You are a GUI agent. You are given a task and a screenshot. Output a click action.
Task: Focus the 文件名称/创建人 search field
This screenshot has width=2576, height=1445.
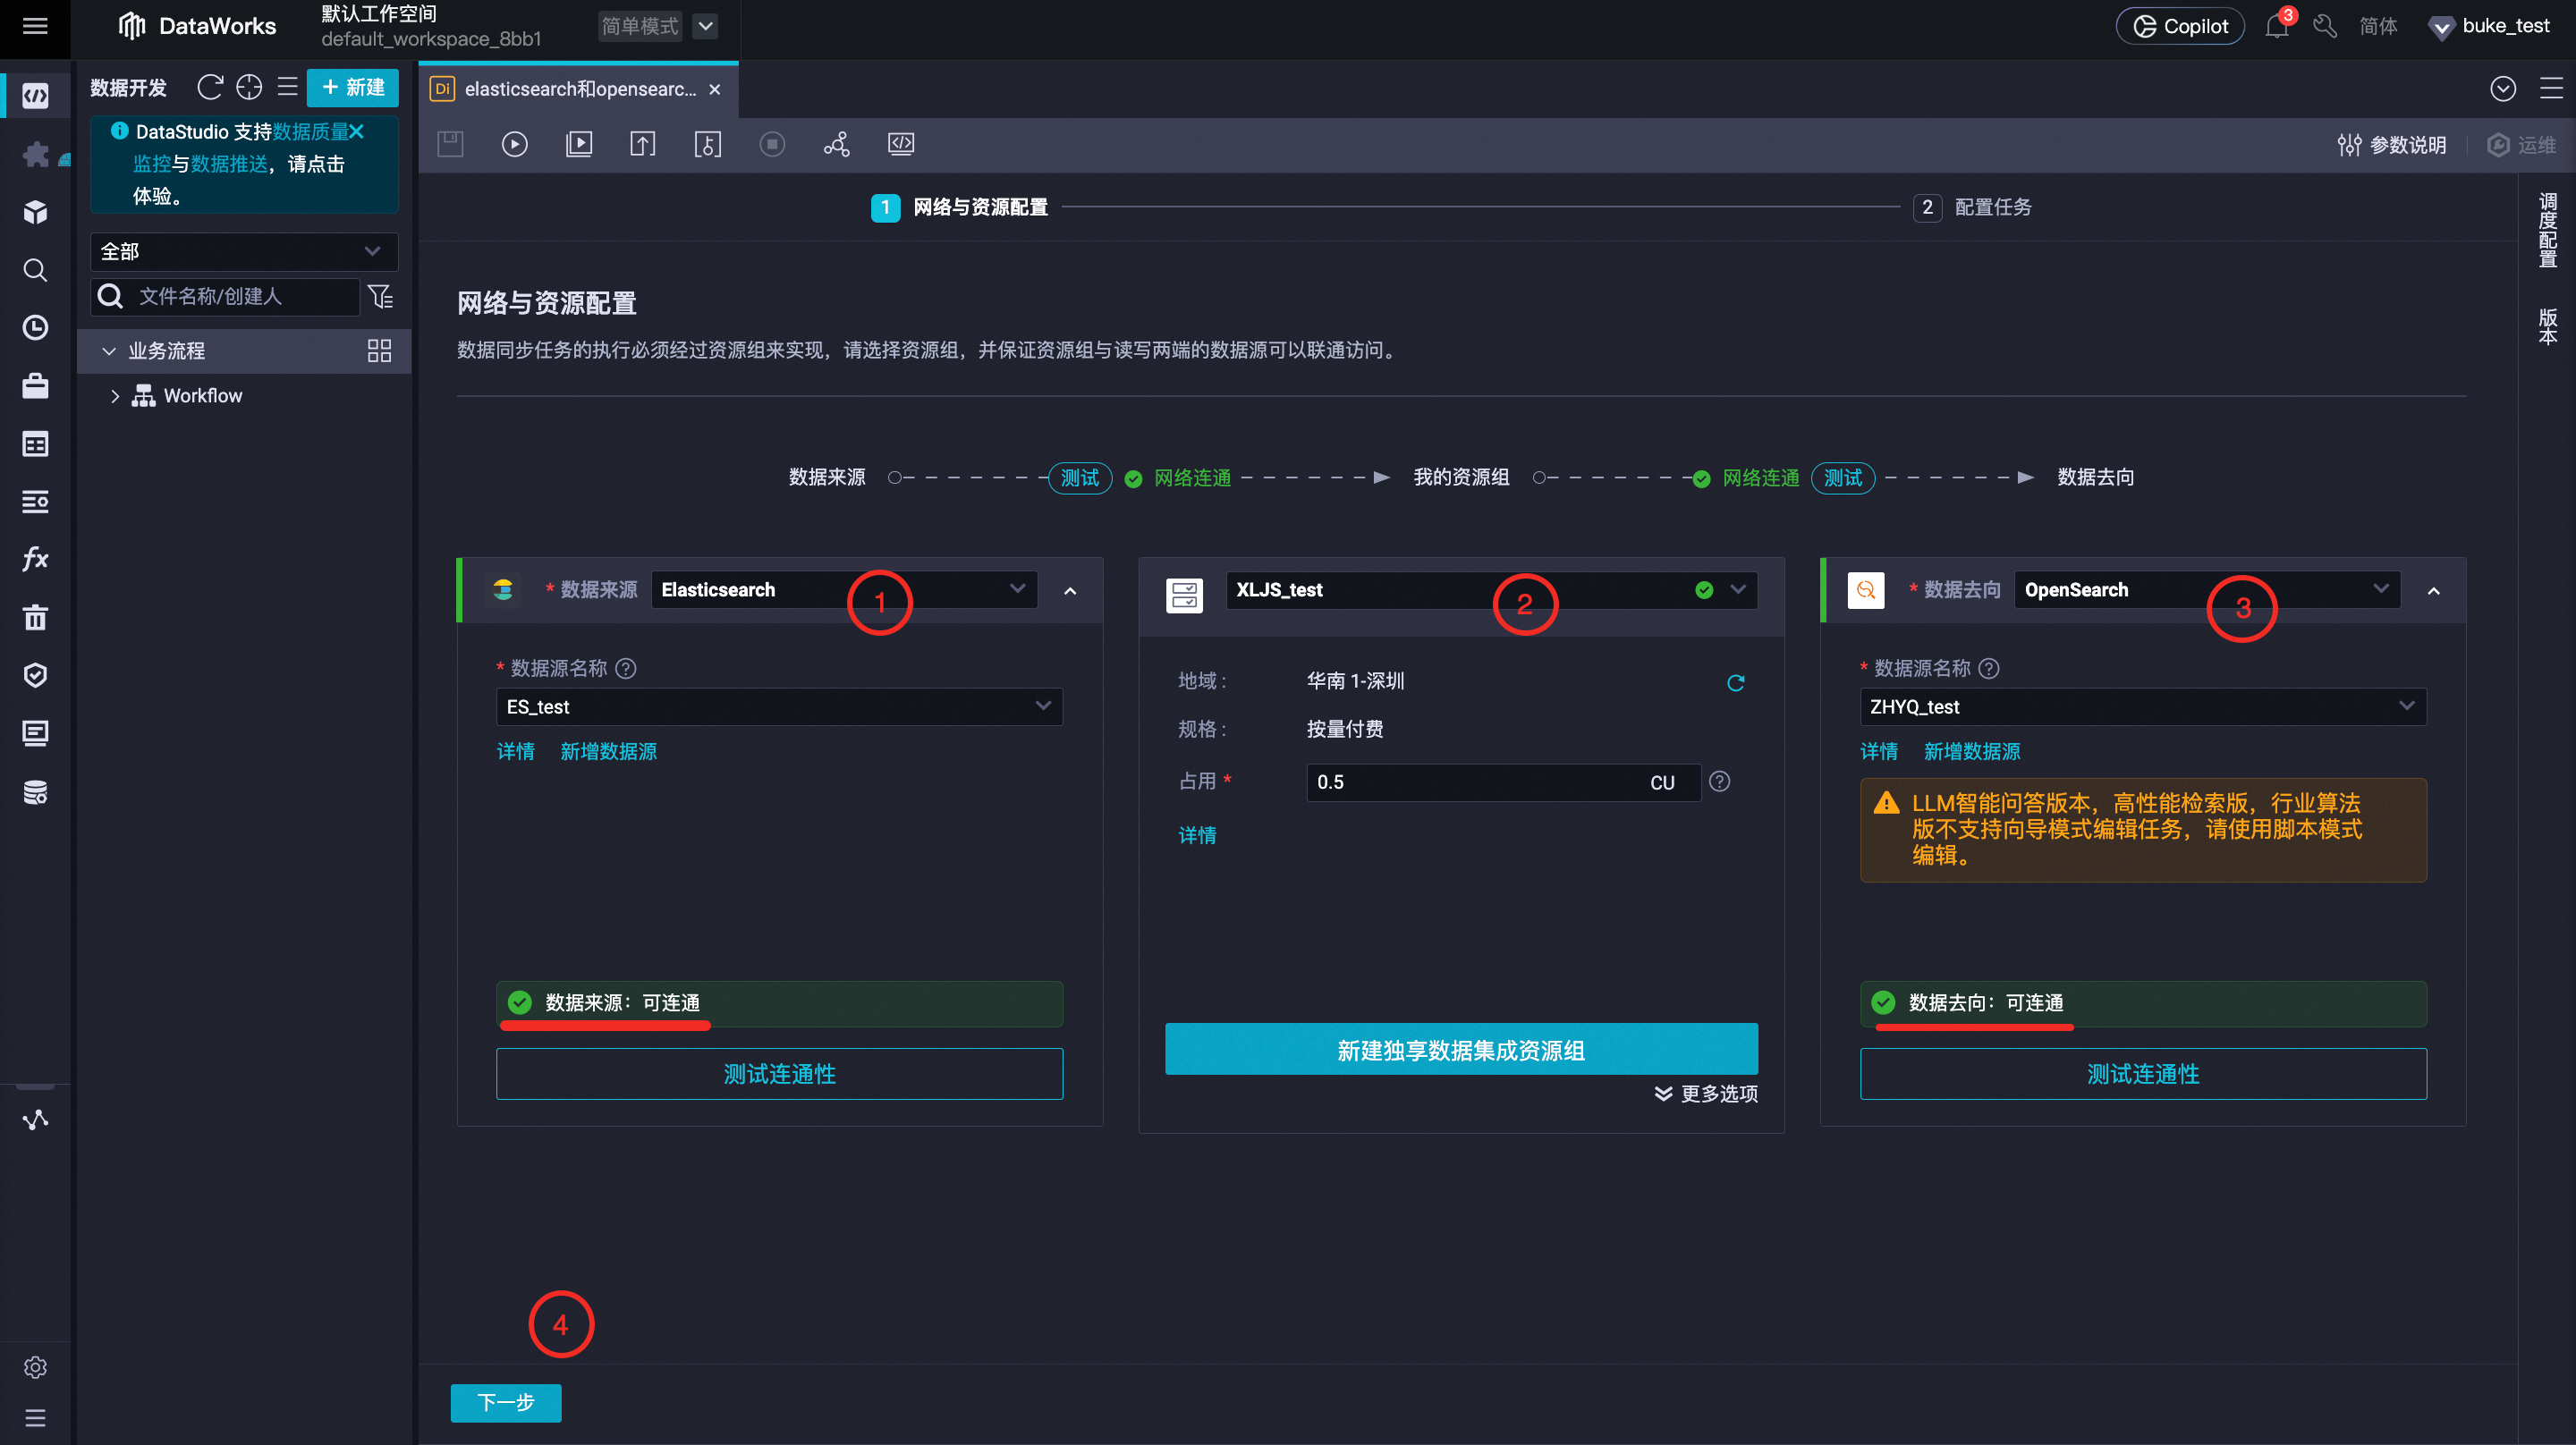coord(225,296)
